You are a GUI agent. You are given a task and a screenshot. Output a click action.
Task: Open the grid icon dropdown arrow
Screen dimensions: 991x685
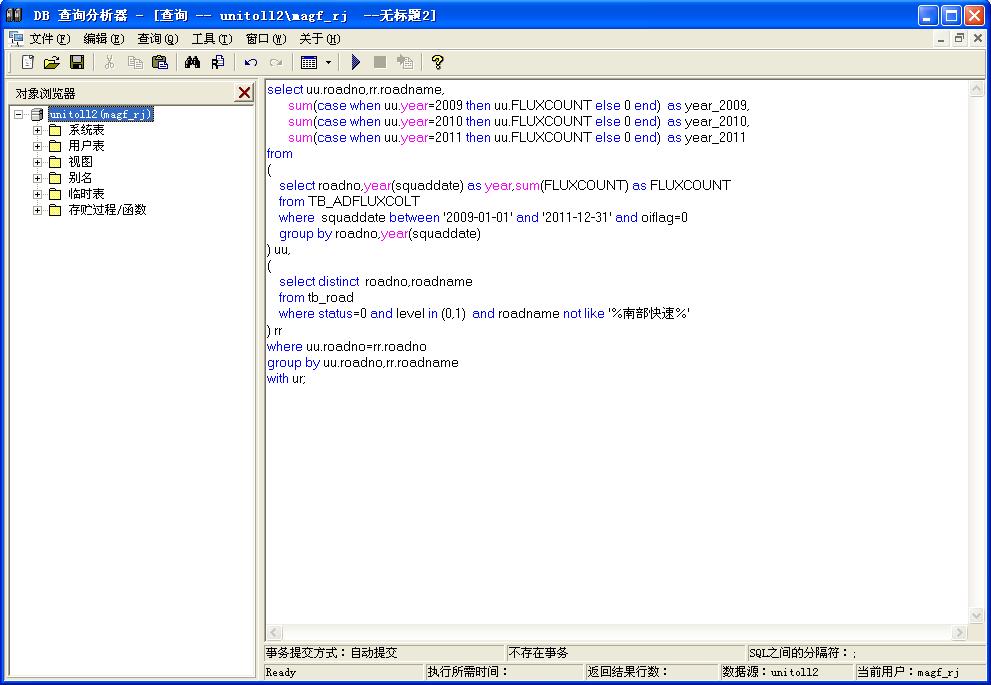click(329, 62)
